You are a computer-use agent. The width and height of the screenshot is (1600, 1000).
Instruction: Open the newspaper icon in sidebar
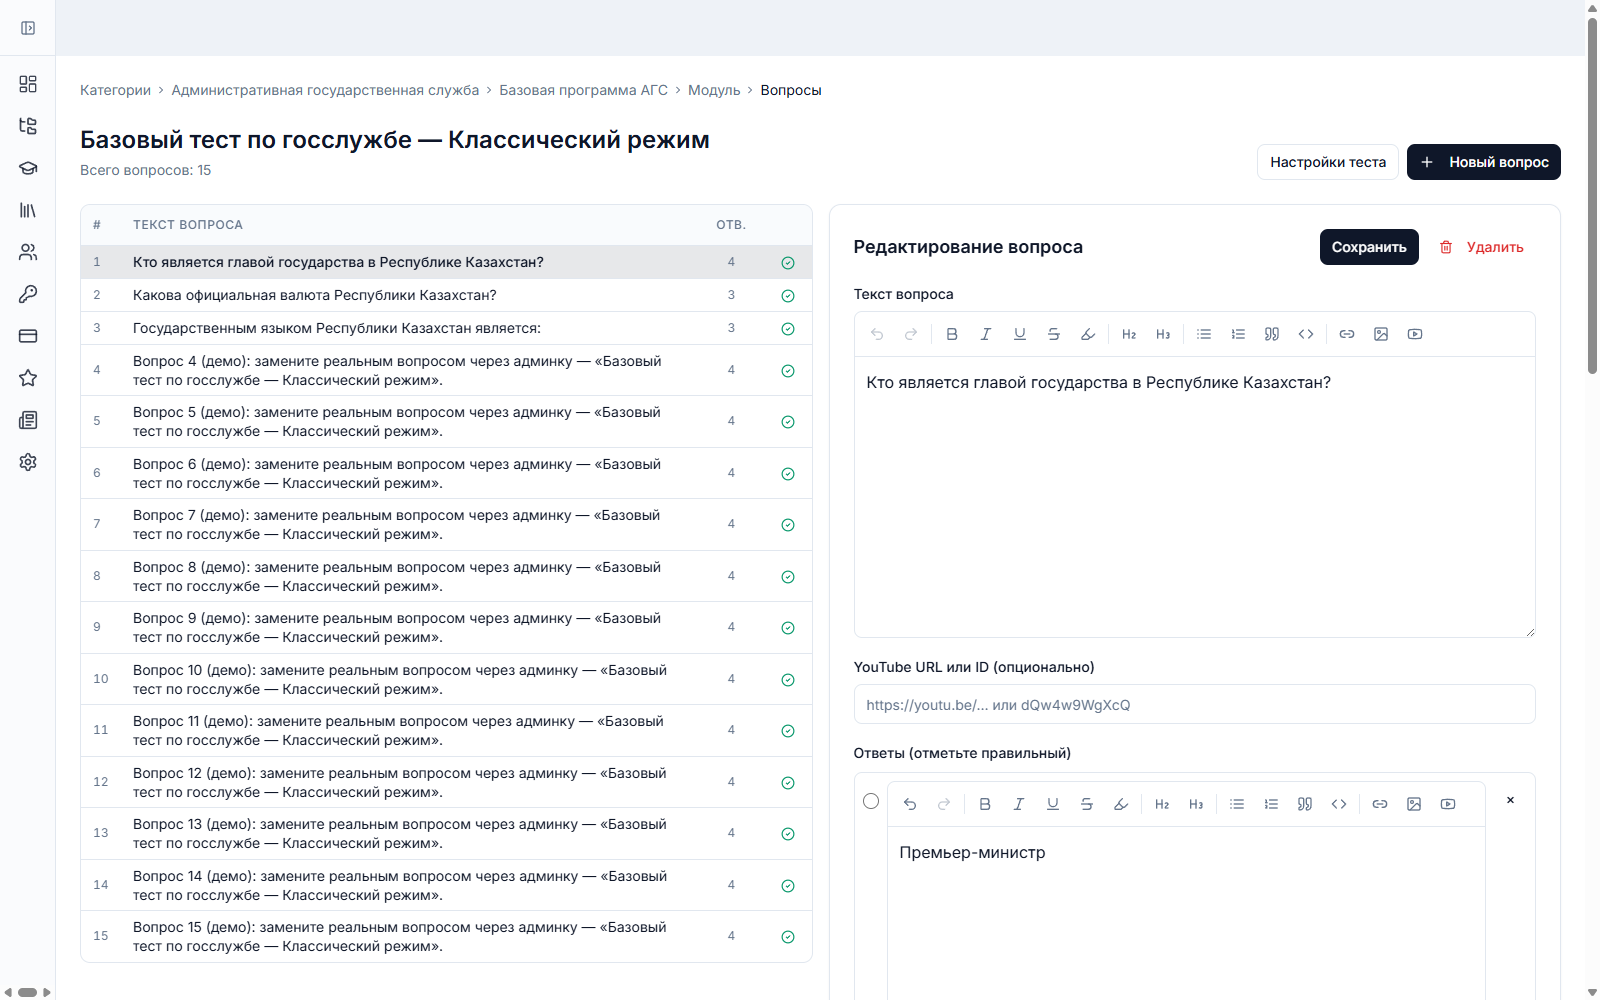pyautogui.click(x=28, y=420)
